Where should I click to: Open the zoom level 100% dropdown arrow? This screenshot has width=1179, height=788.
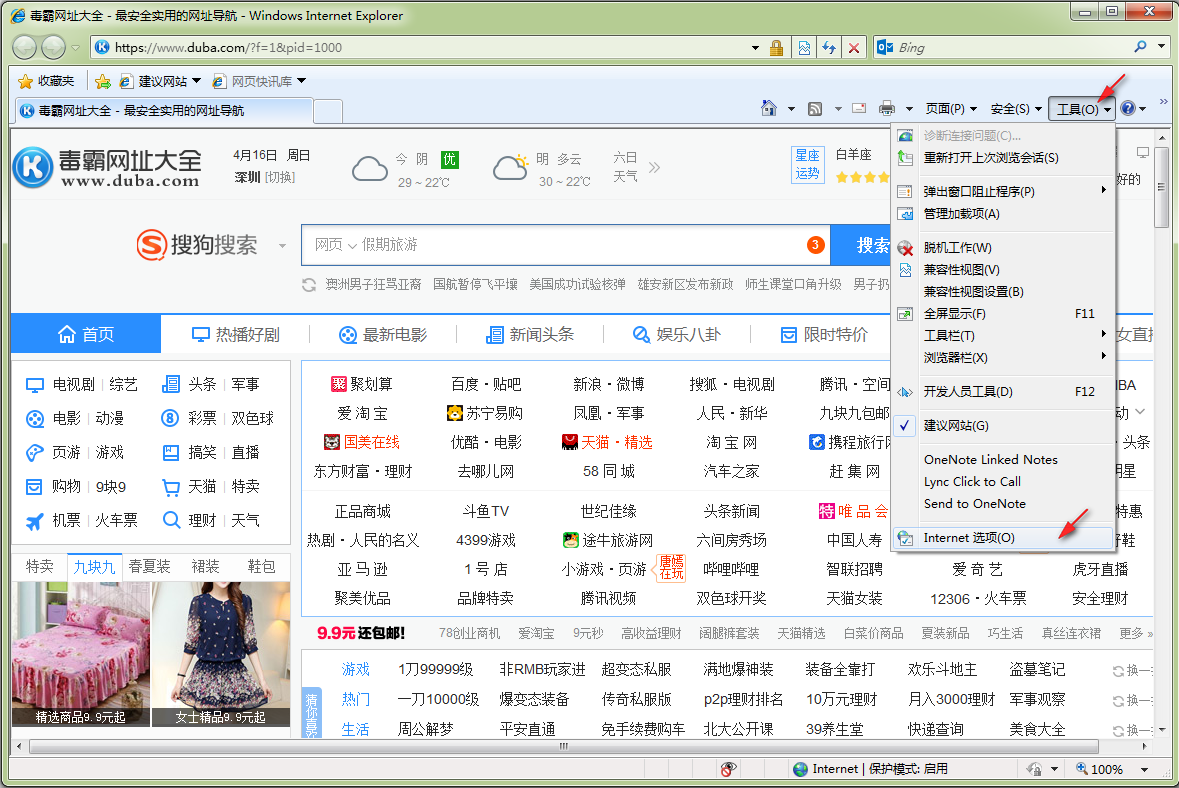click(1144, 769)
